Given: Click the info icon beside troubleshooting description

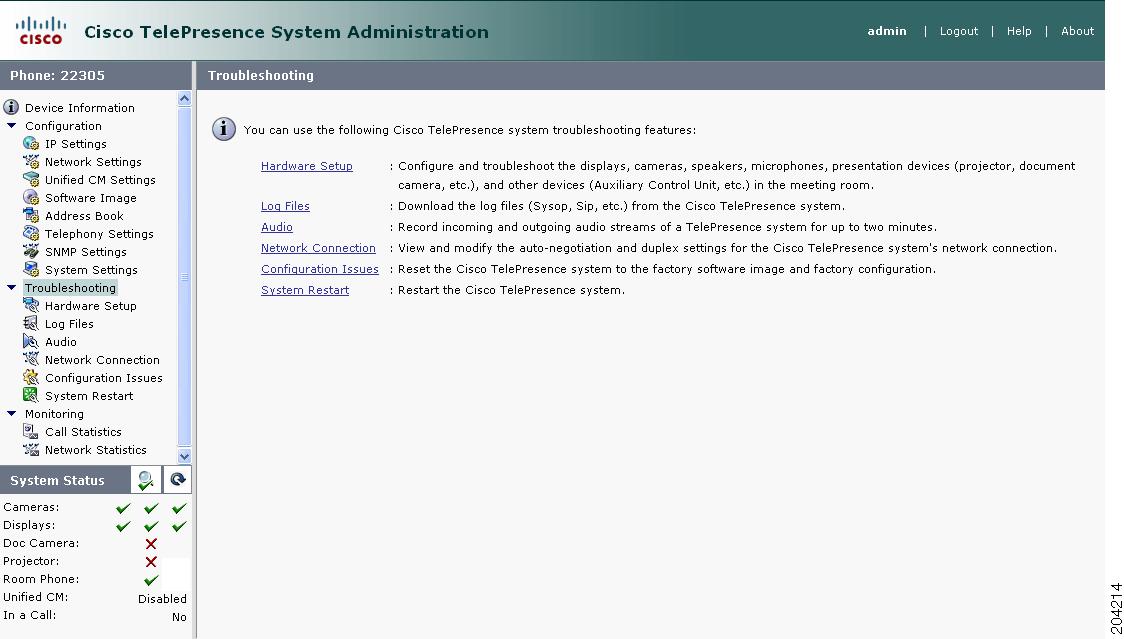Looking at the screenshot, I should coord(224,130).
